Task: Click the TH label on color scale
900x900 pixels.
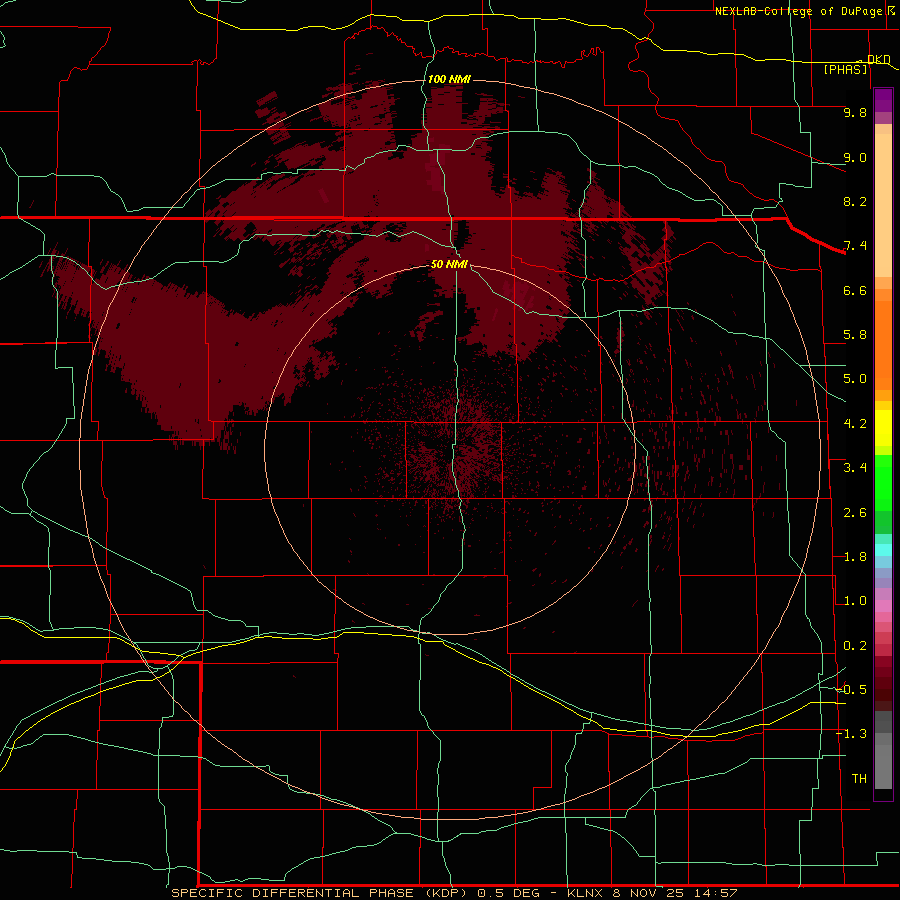Action: (x=859, y=779)
